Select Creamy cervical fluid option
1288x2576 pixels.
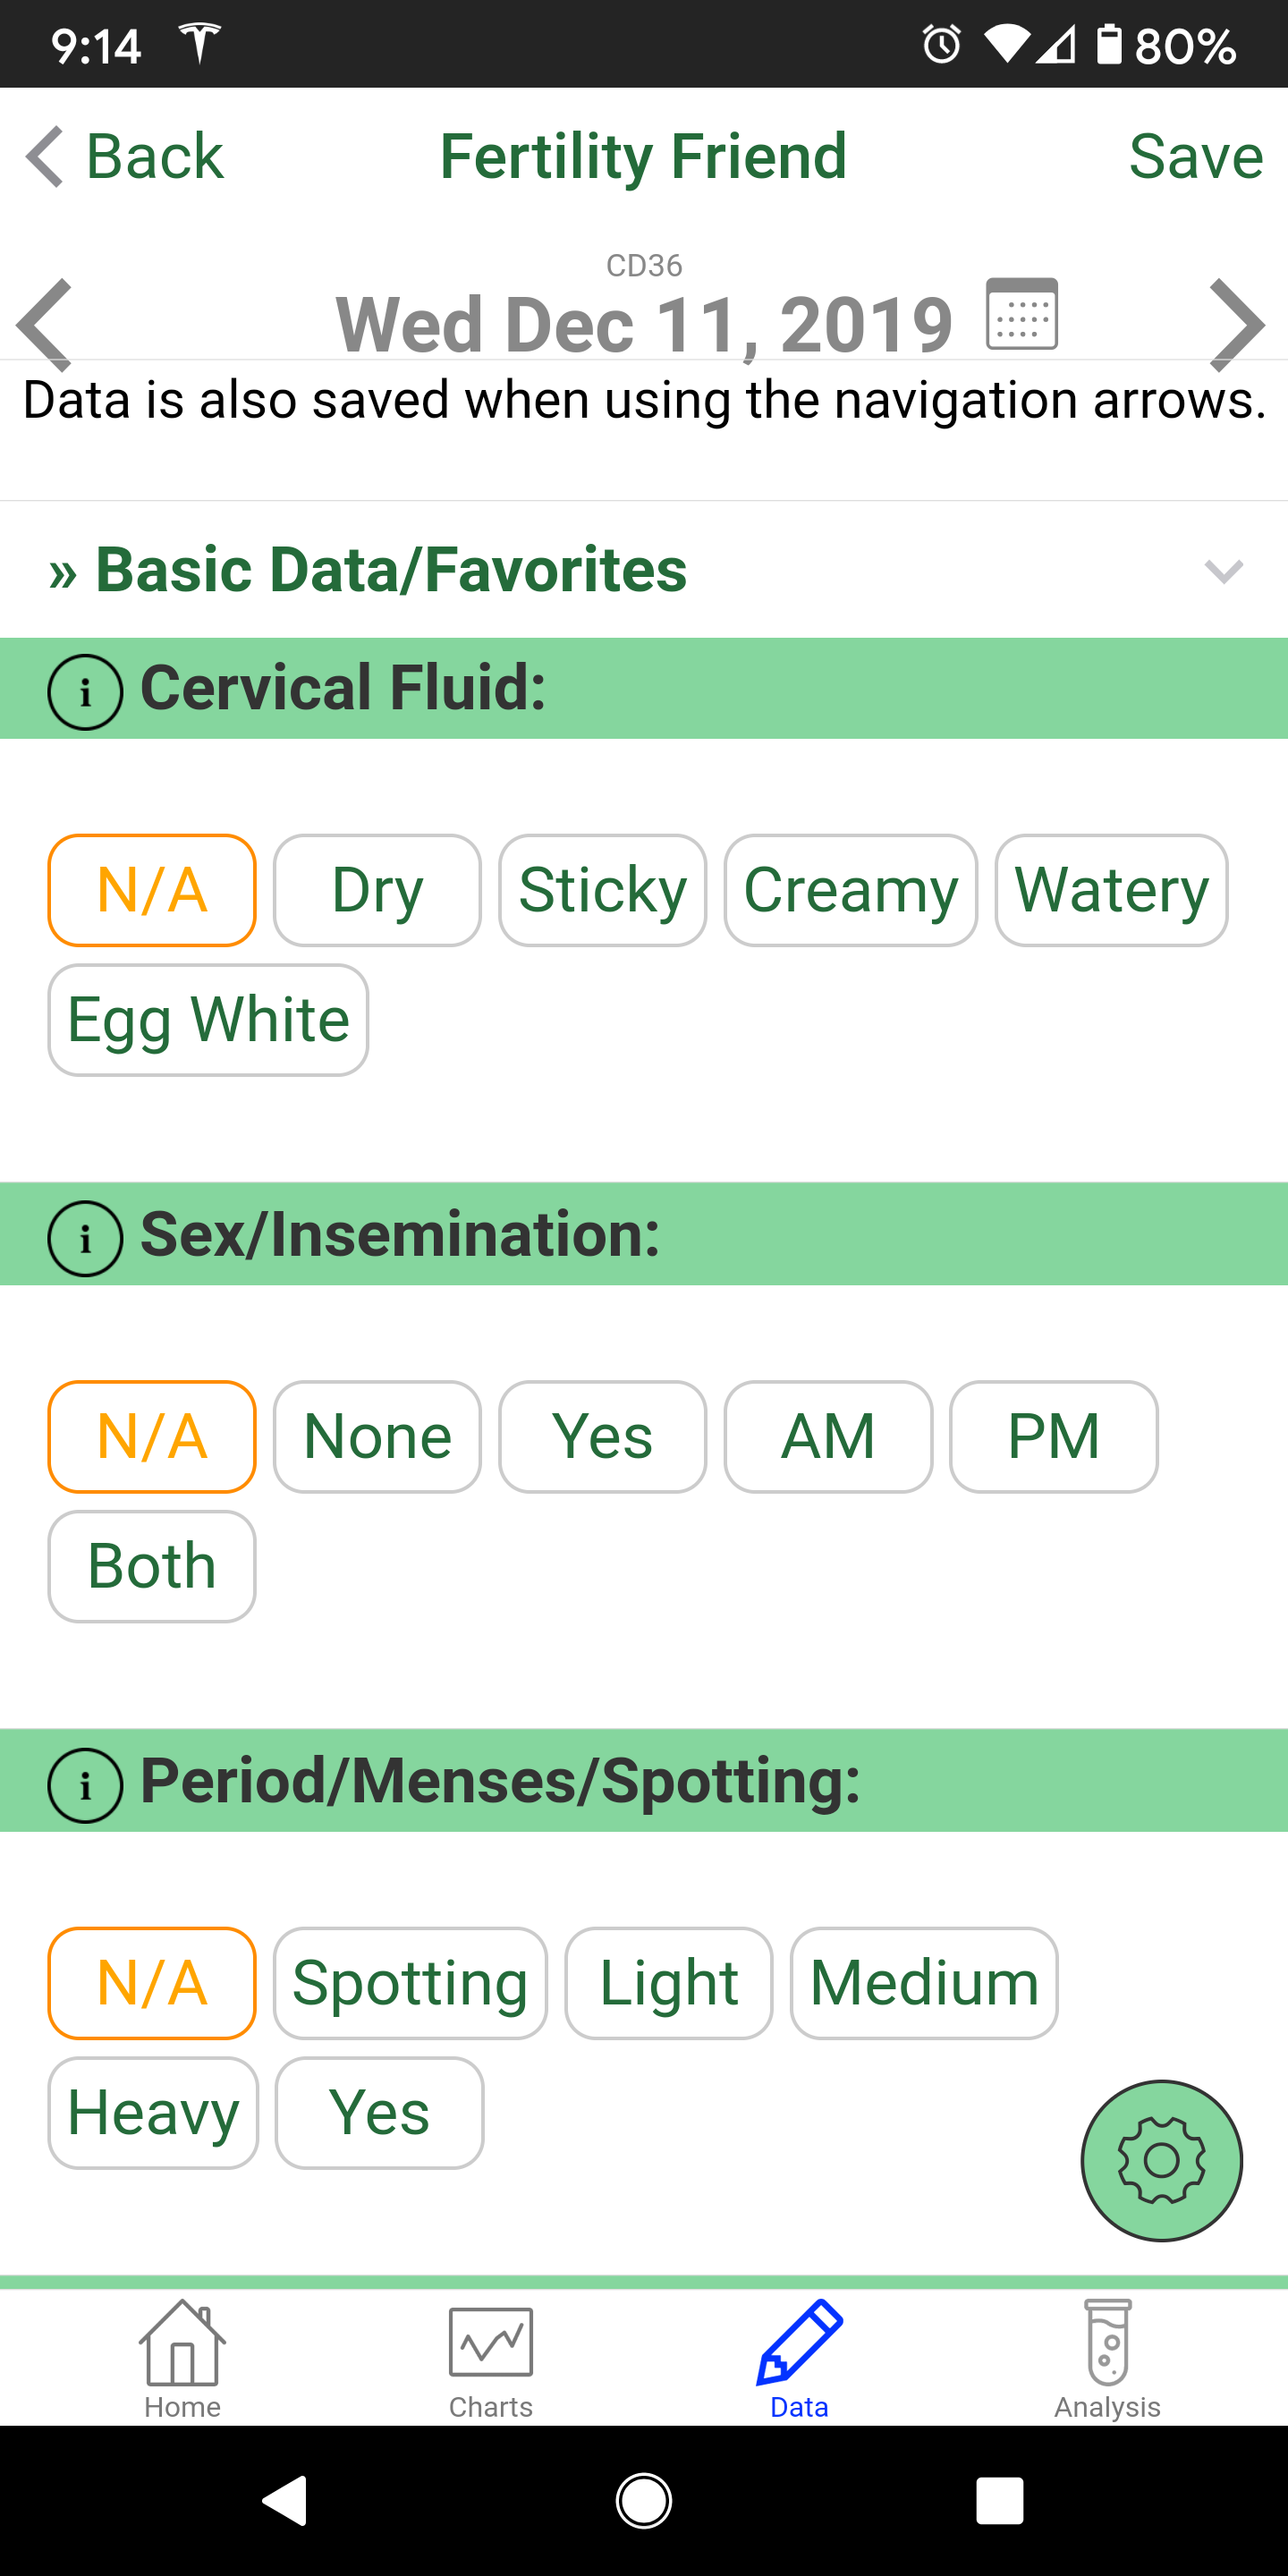click(x=850, y=890)
